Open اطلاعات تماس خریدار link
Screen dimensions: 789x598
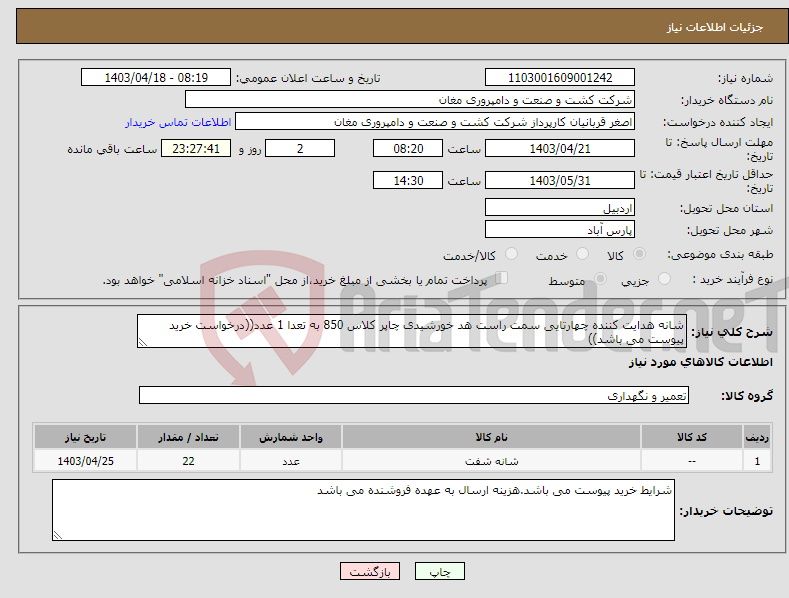178,122
